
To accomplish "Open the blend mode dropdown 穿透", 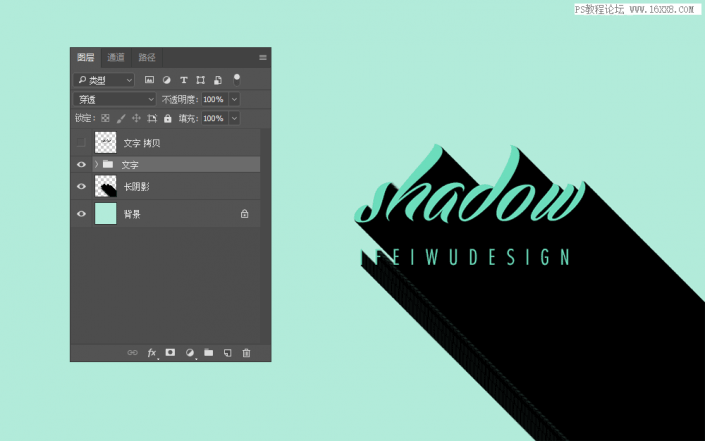I will click(115, 99).
